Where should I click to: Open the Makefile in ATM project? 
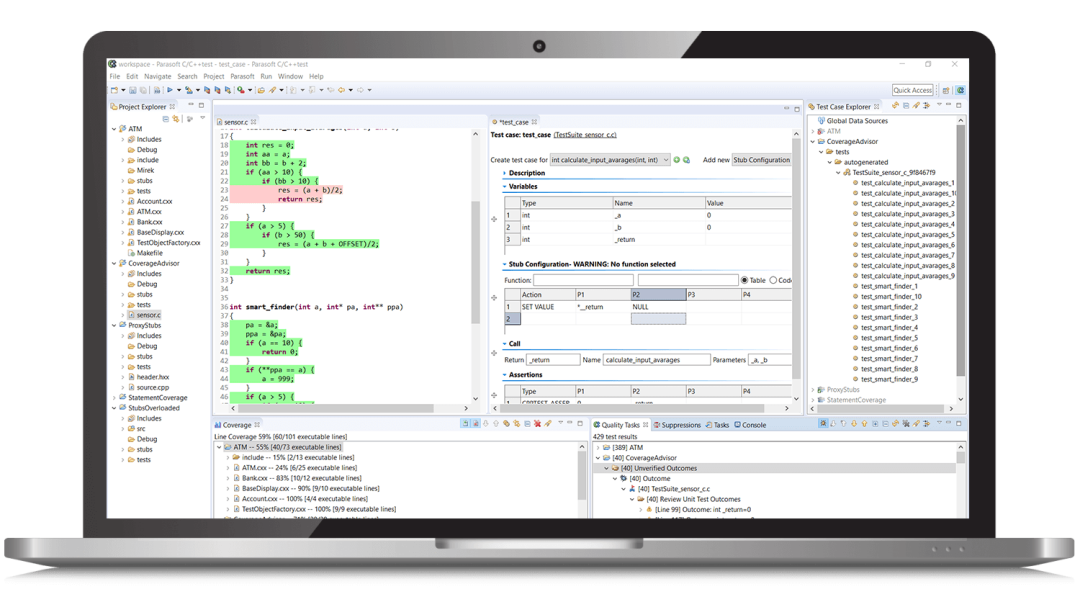click(x=149, y=253)
